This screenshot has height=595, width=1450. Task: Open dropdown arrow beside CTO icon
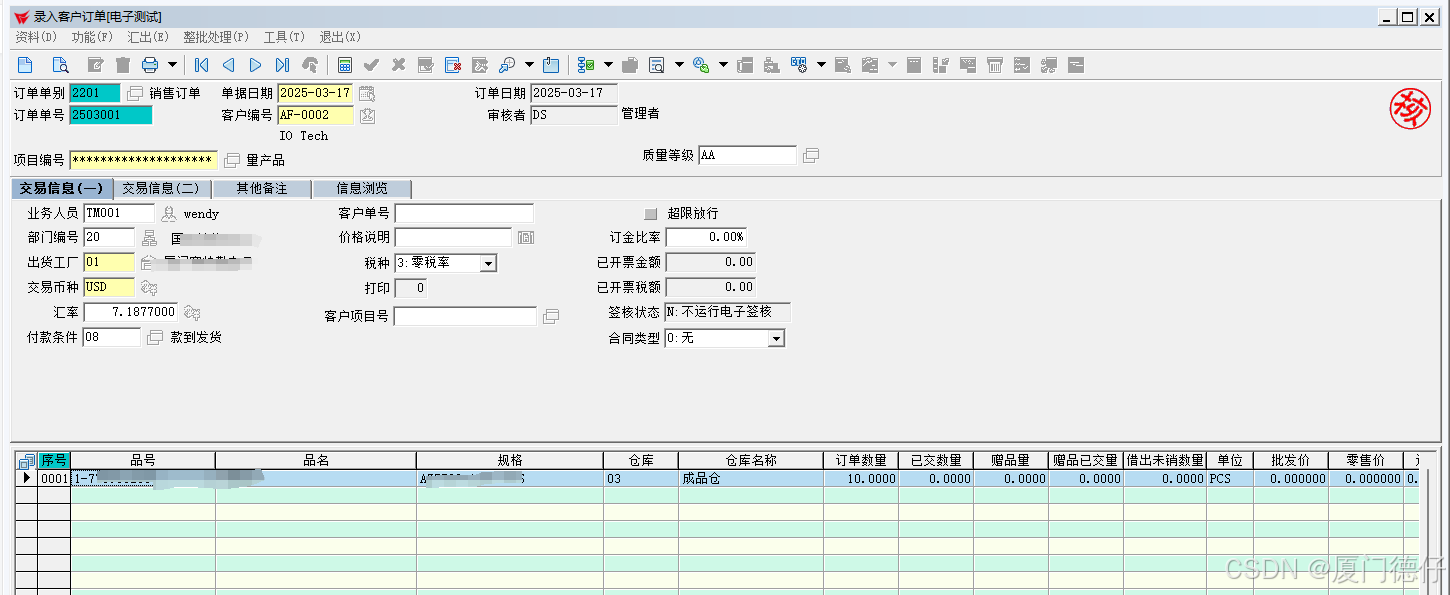tap(821, 65)
